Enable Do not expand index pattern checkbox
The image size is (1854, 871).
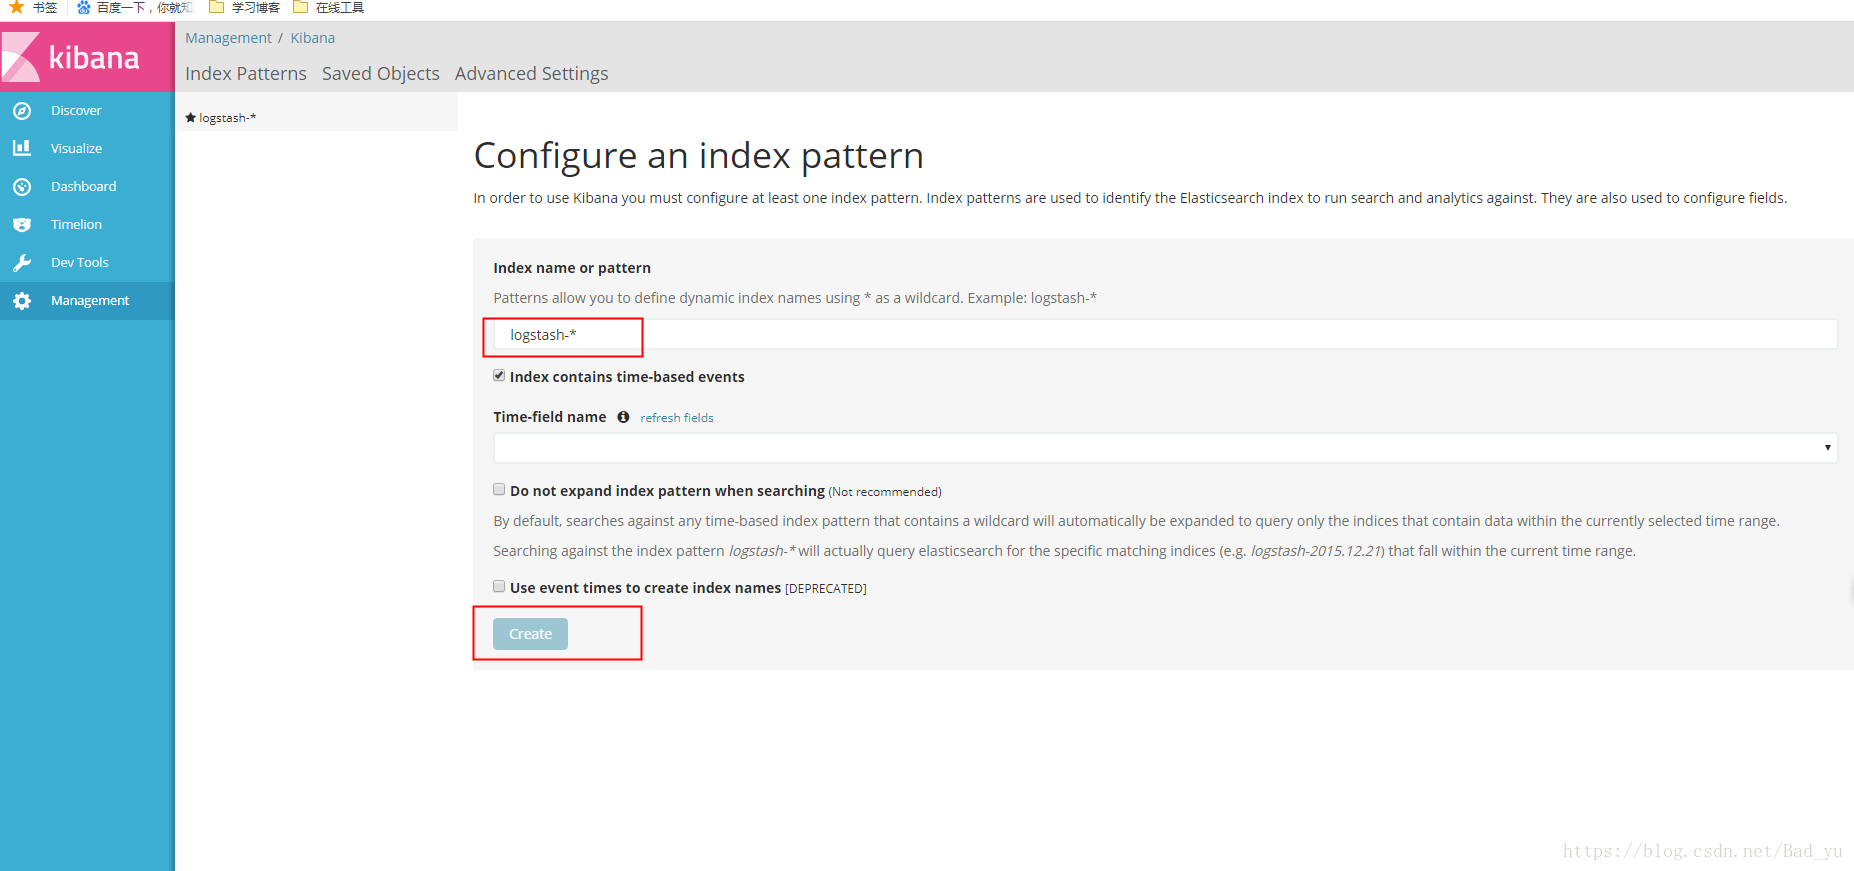point(499,490)
